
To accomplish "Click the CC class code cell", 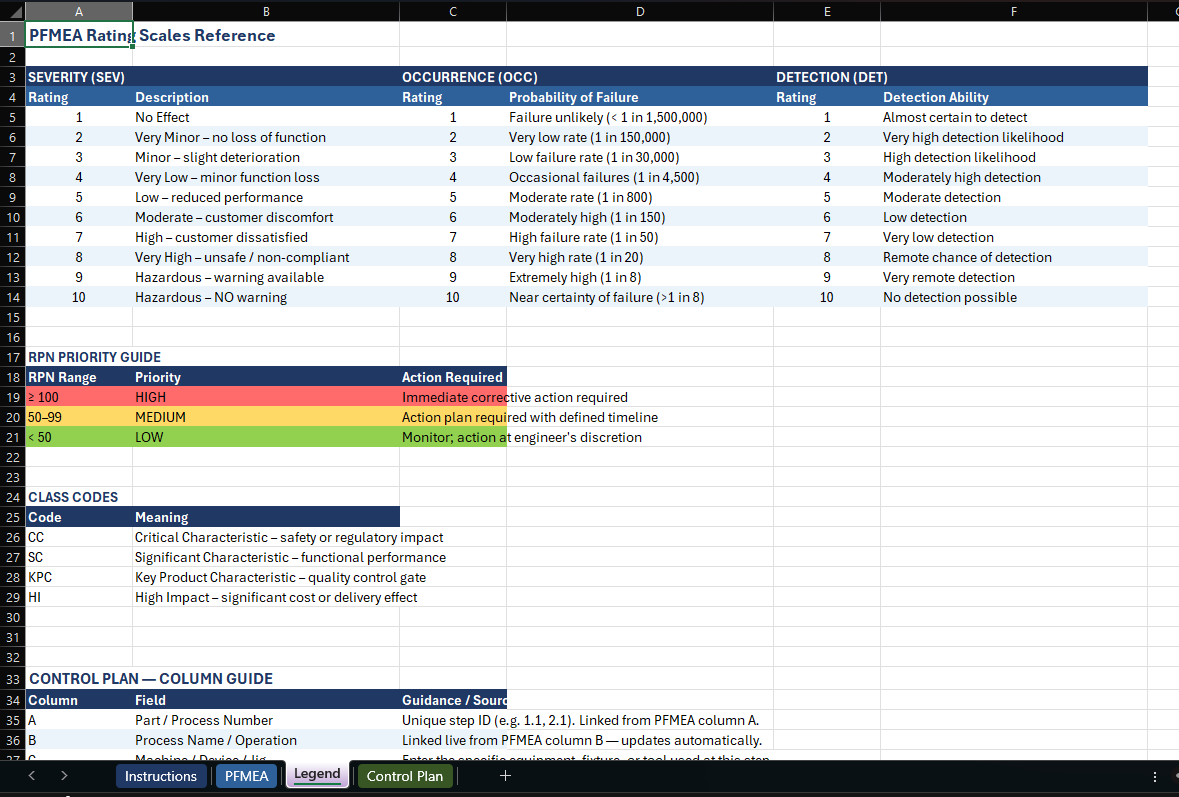I will [x=78, y=537].
